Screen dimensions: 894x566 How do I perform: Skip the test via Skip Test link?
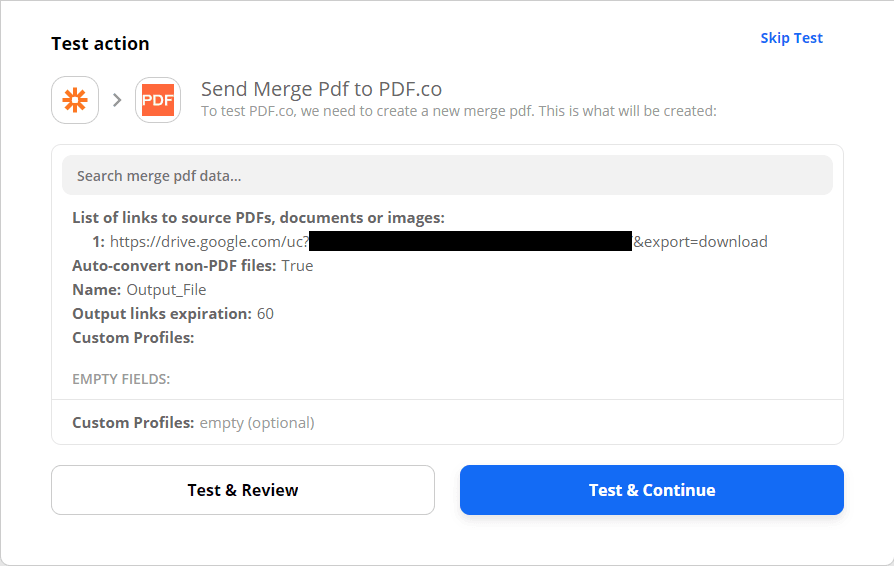tap(791, 38)
